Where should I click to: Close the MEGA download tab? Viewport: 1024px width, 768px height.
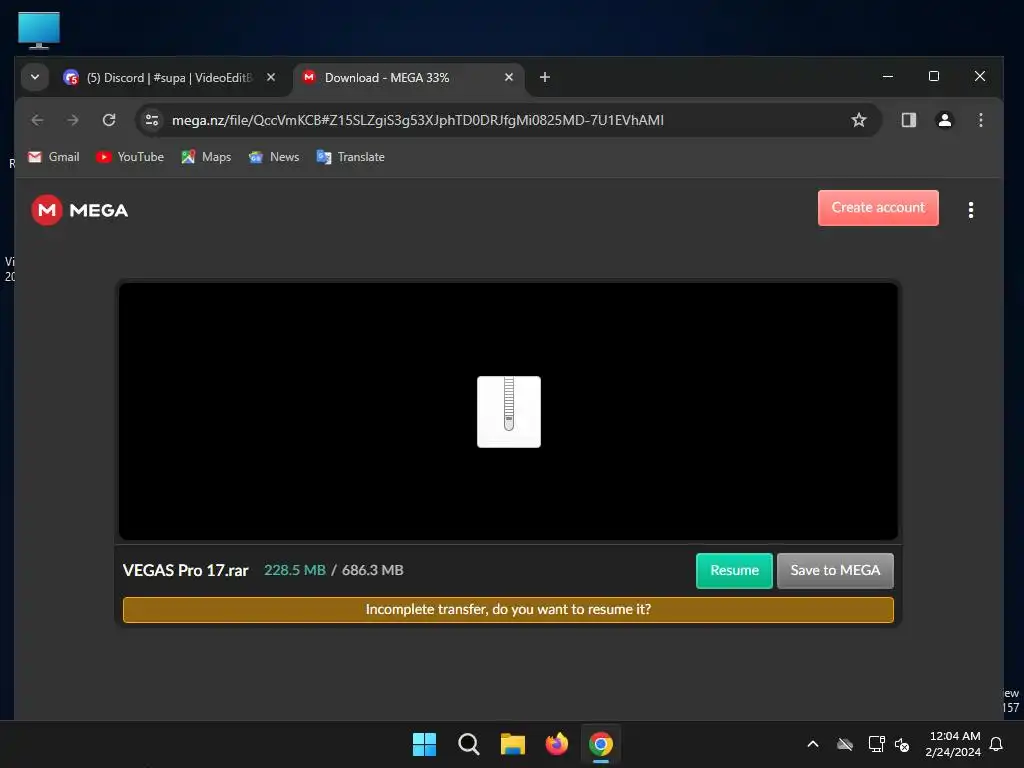coord(509,77)
